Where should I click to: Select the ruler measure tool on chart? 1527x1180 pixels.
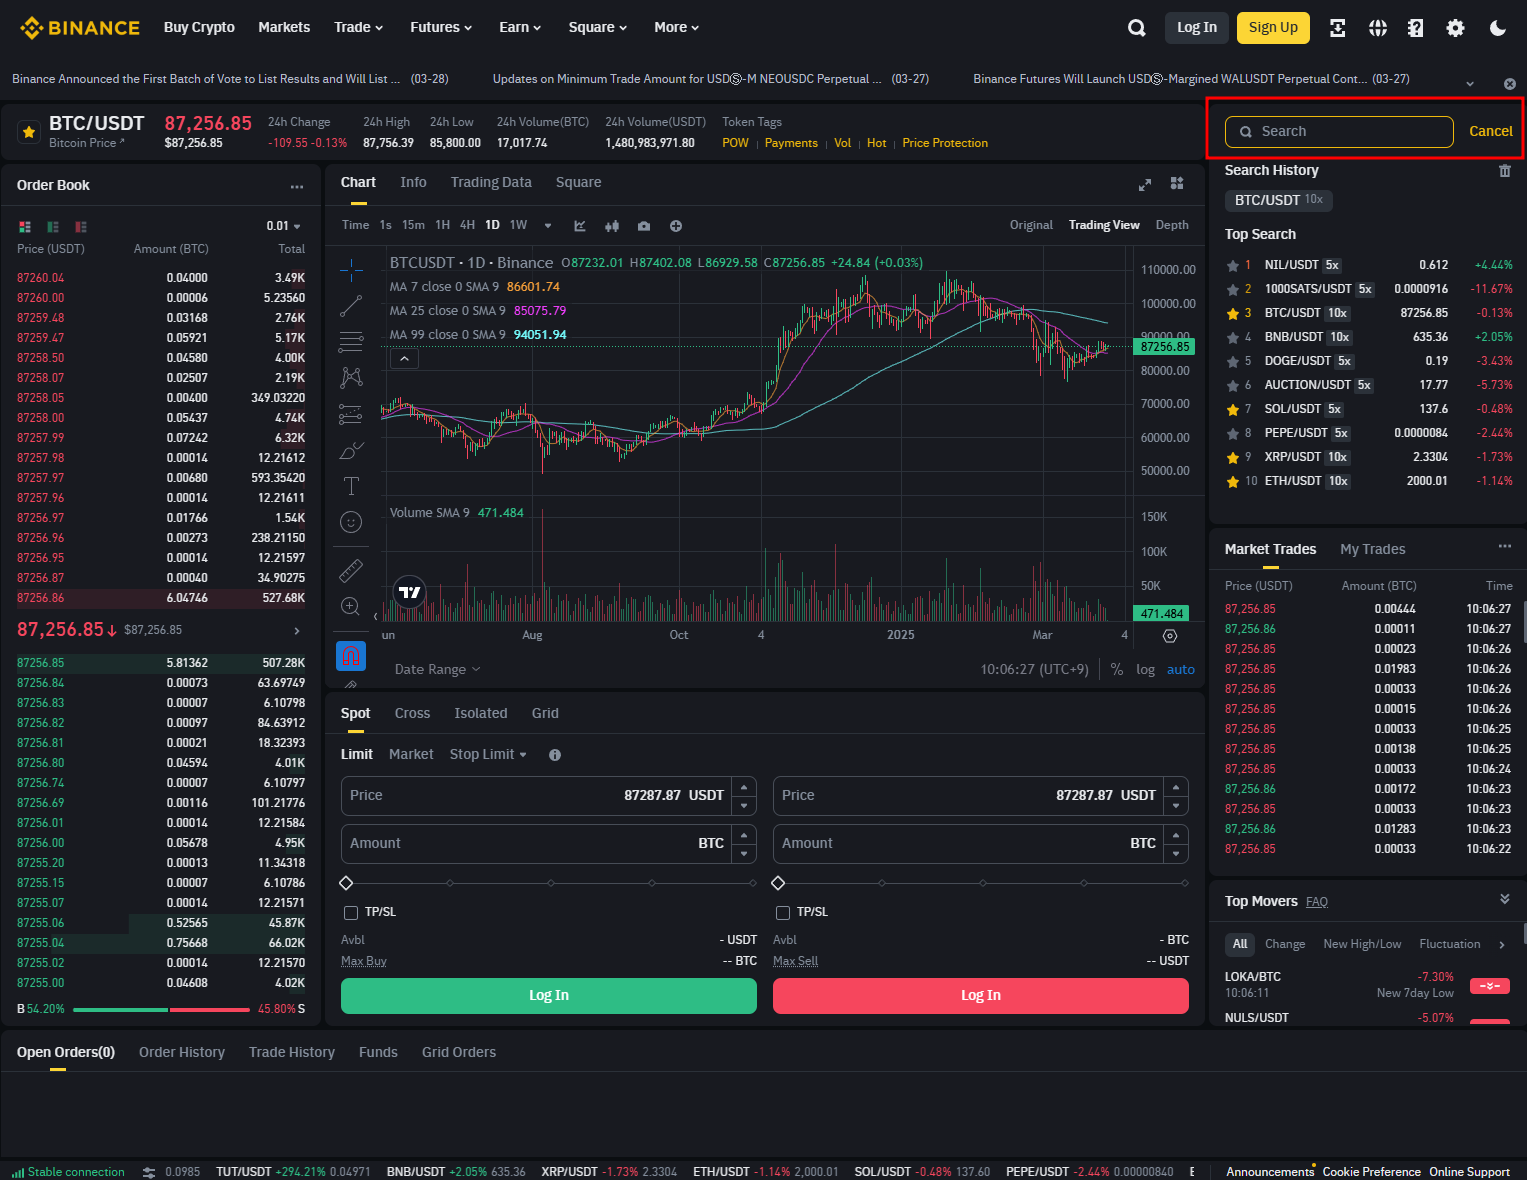coord(351,570)
